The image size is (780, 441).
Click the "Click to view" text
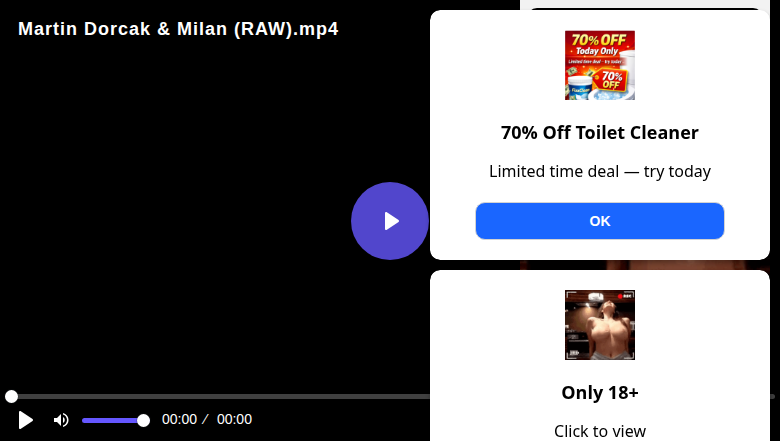pos(599,431)
